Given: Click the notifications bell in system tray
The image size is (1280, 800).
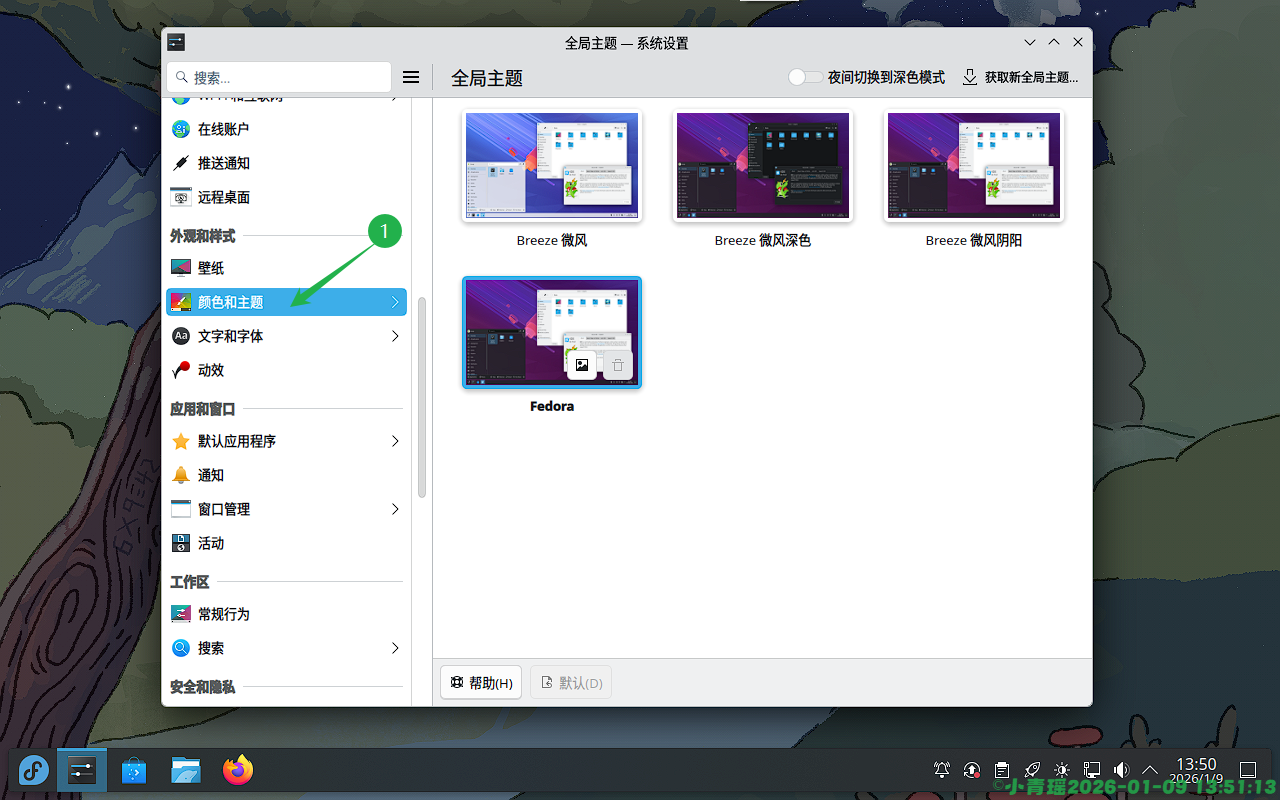Looking at the screenshot, I should point(942,770).
